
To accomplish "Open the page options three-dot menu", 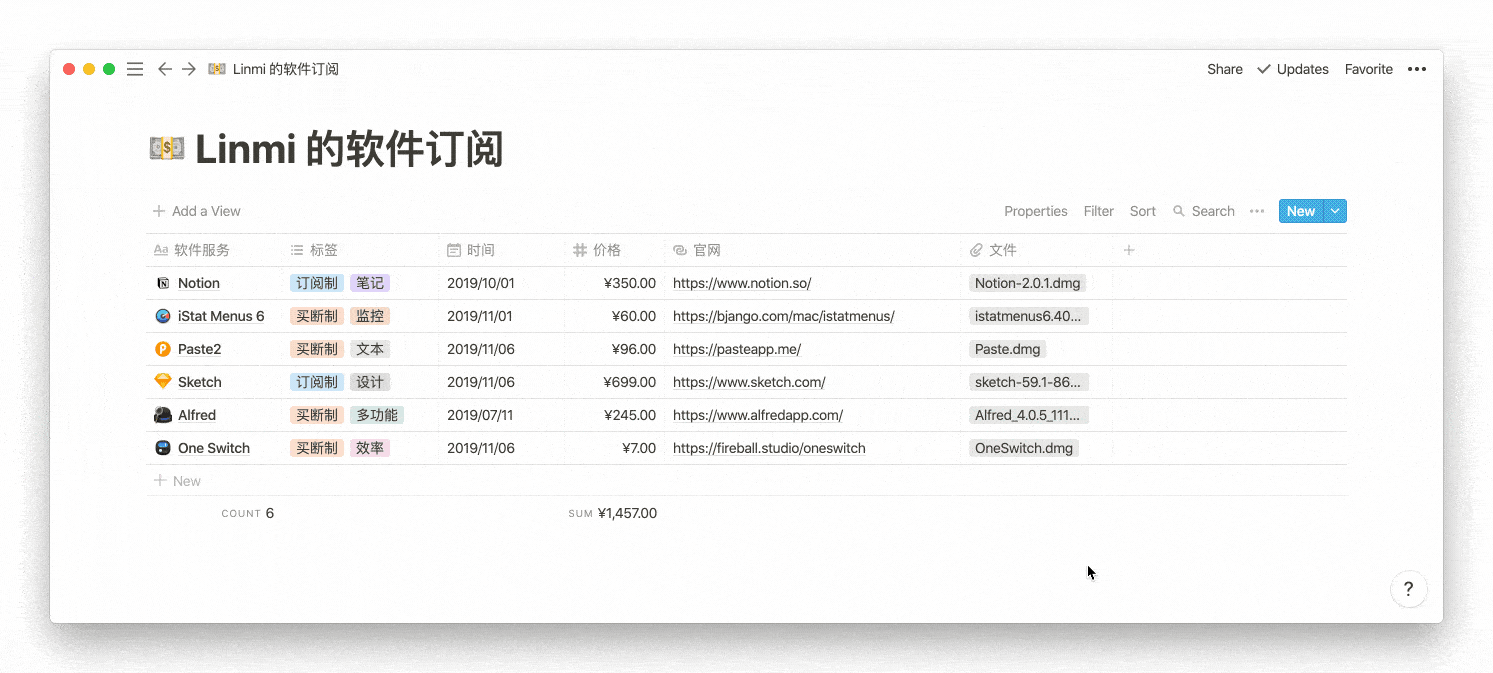I will (x=1417, y=69).
